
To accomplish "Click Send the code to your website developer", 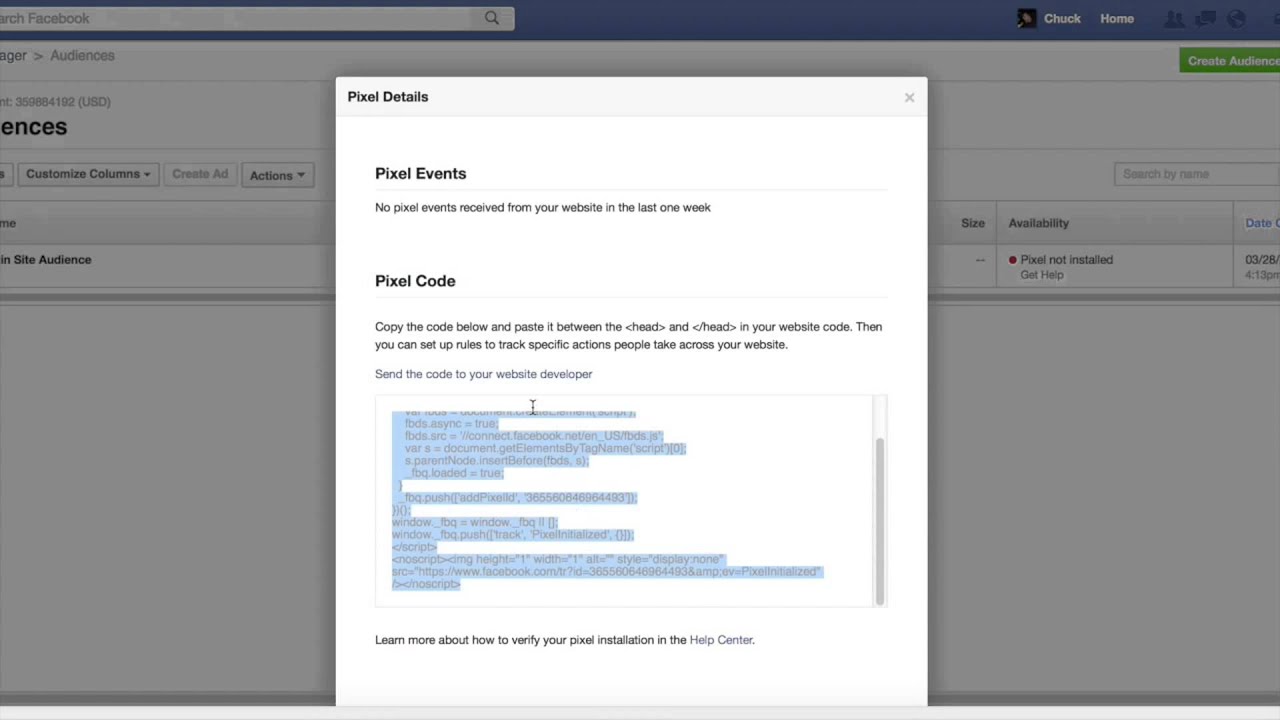I will coord(483,374).
